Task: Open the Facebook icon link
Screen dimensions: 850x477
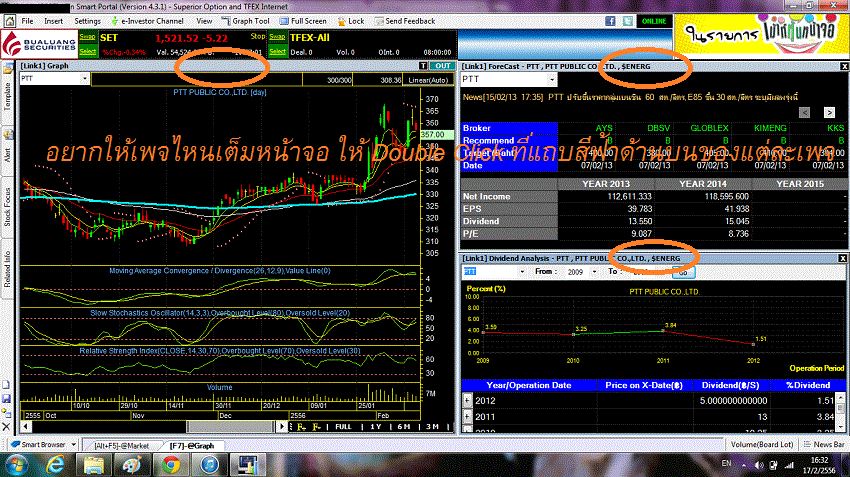Action: pyautogui.click(x=610, y=21)
